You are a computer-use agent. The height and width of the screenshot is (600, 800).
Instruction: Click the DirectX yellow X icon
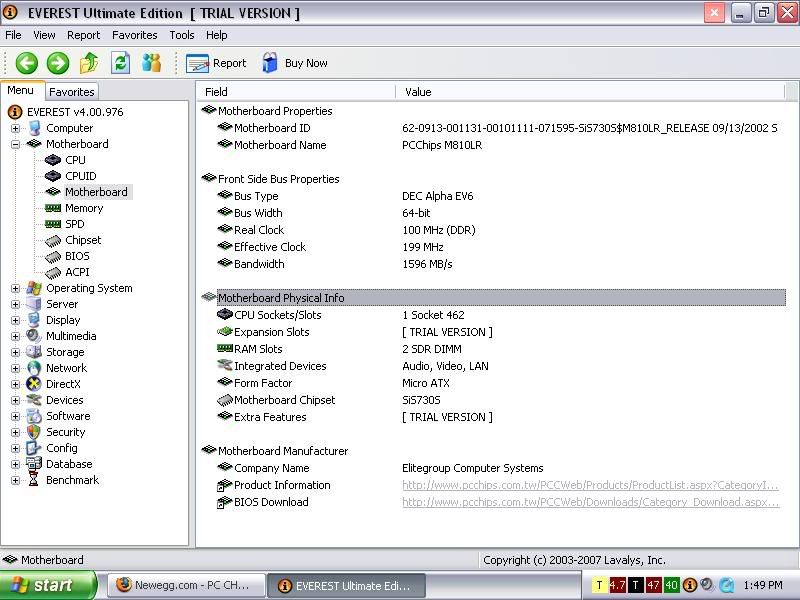point(34,384)
